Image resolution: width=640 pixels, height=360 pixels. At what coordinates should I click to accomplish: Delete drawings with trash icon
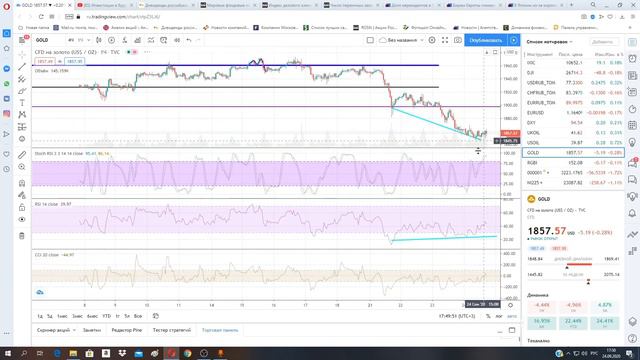pos(22,236)
